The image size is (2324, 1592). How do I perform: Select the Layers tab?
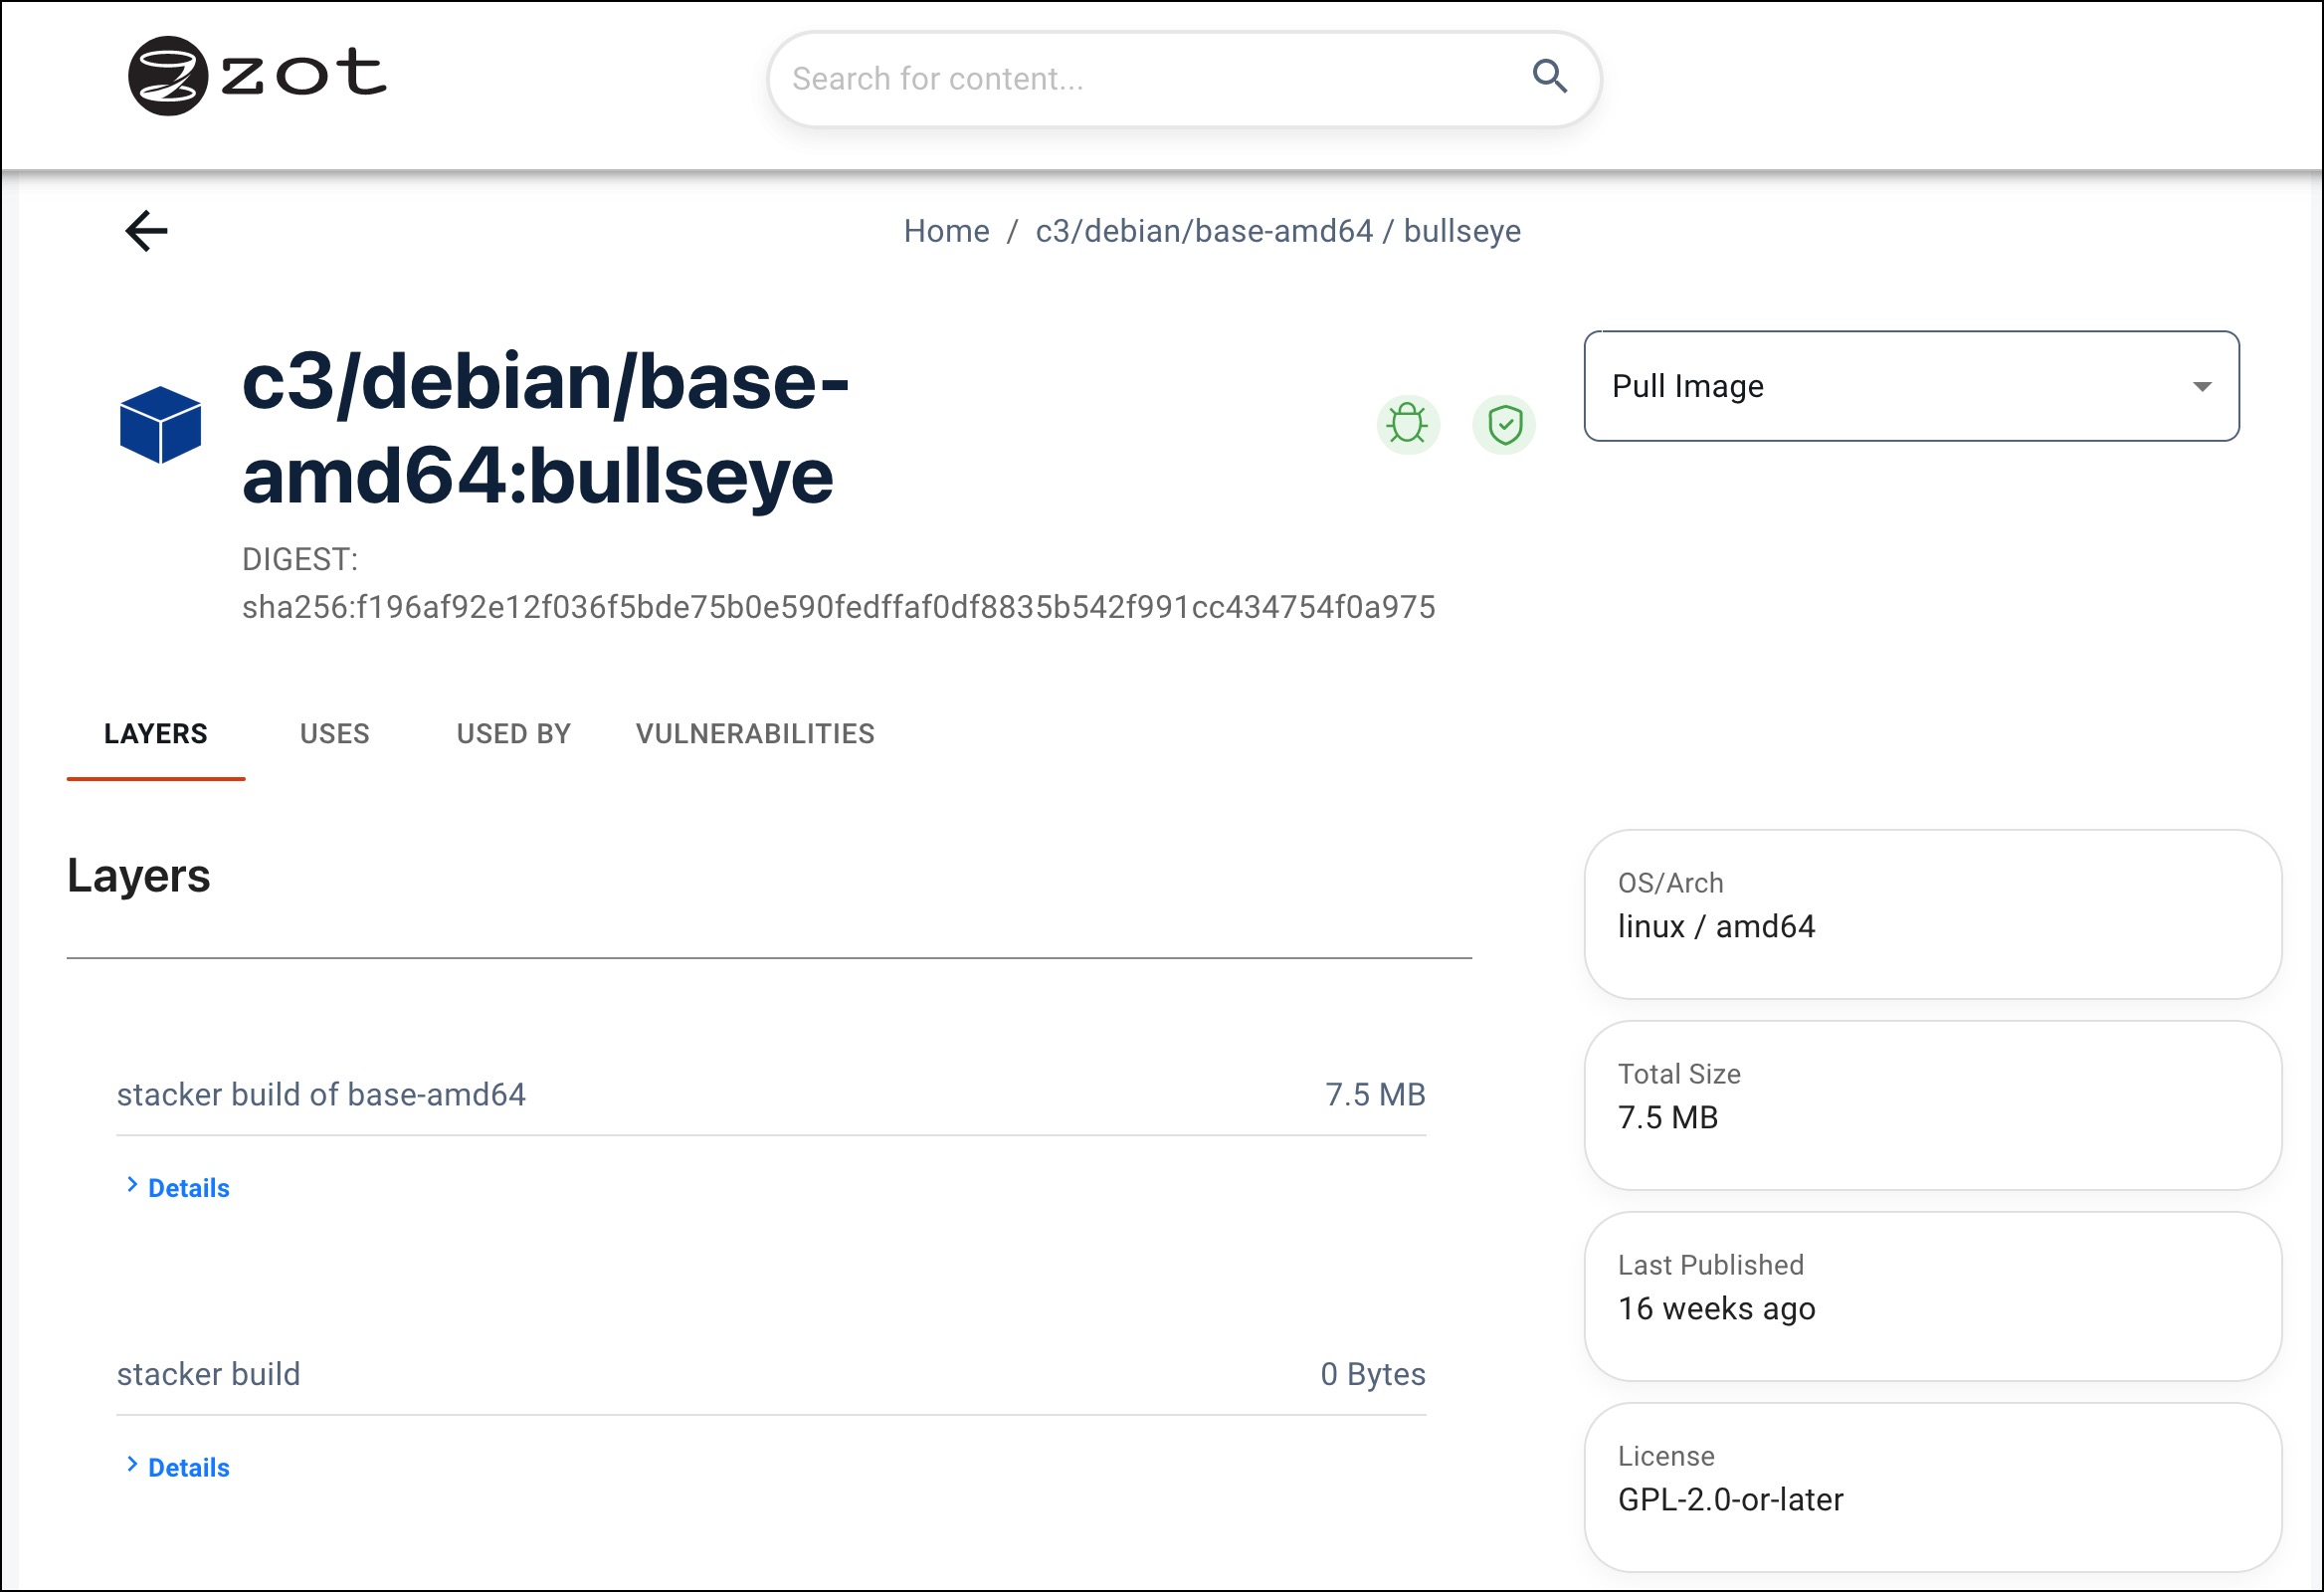click(156, 734)
